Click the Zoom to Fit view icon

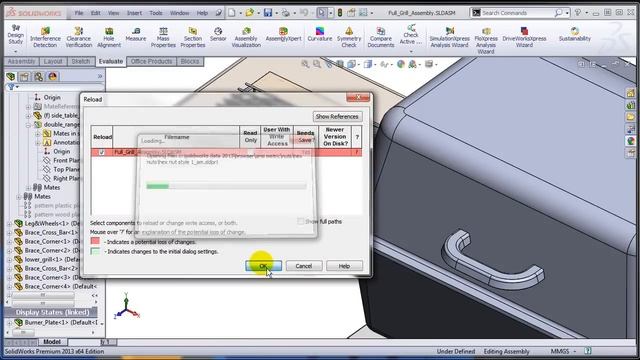[305, 64]
